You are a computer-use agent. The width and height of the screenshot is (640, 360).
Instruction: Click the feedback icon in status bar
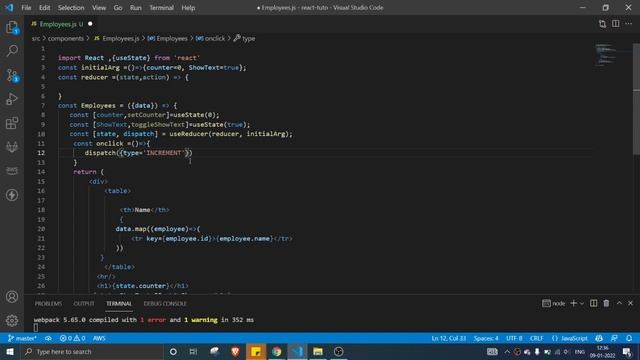[x=614, y=338]
